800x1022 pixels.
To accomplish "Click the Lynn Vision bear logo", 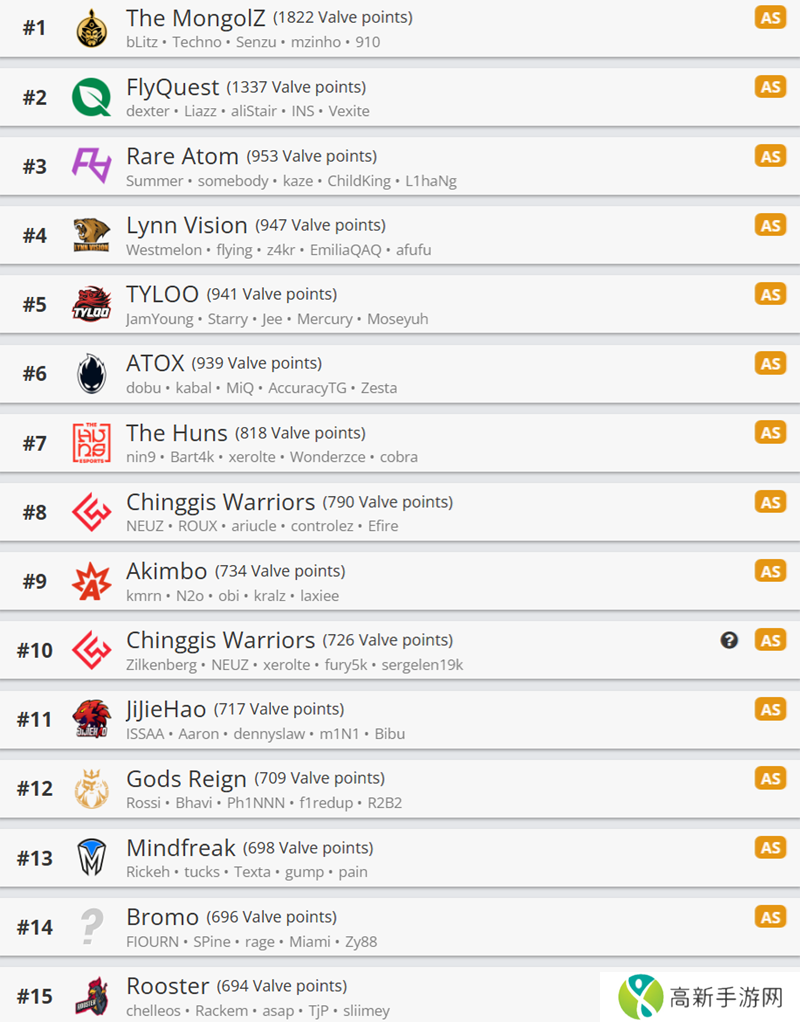I will pyautogui.click(x=91, y=235).
